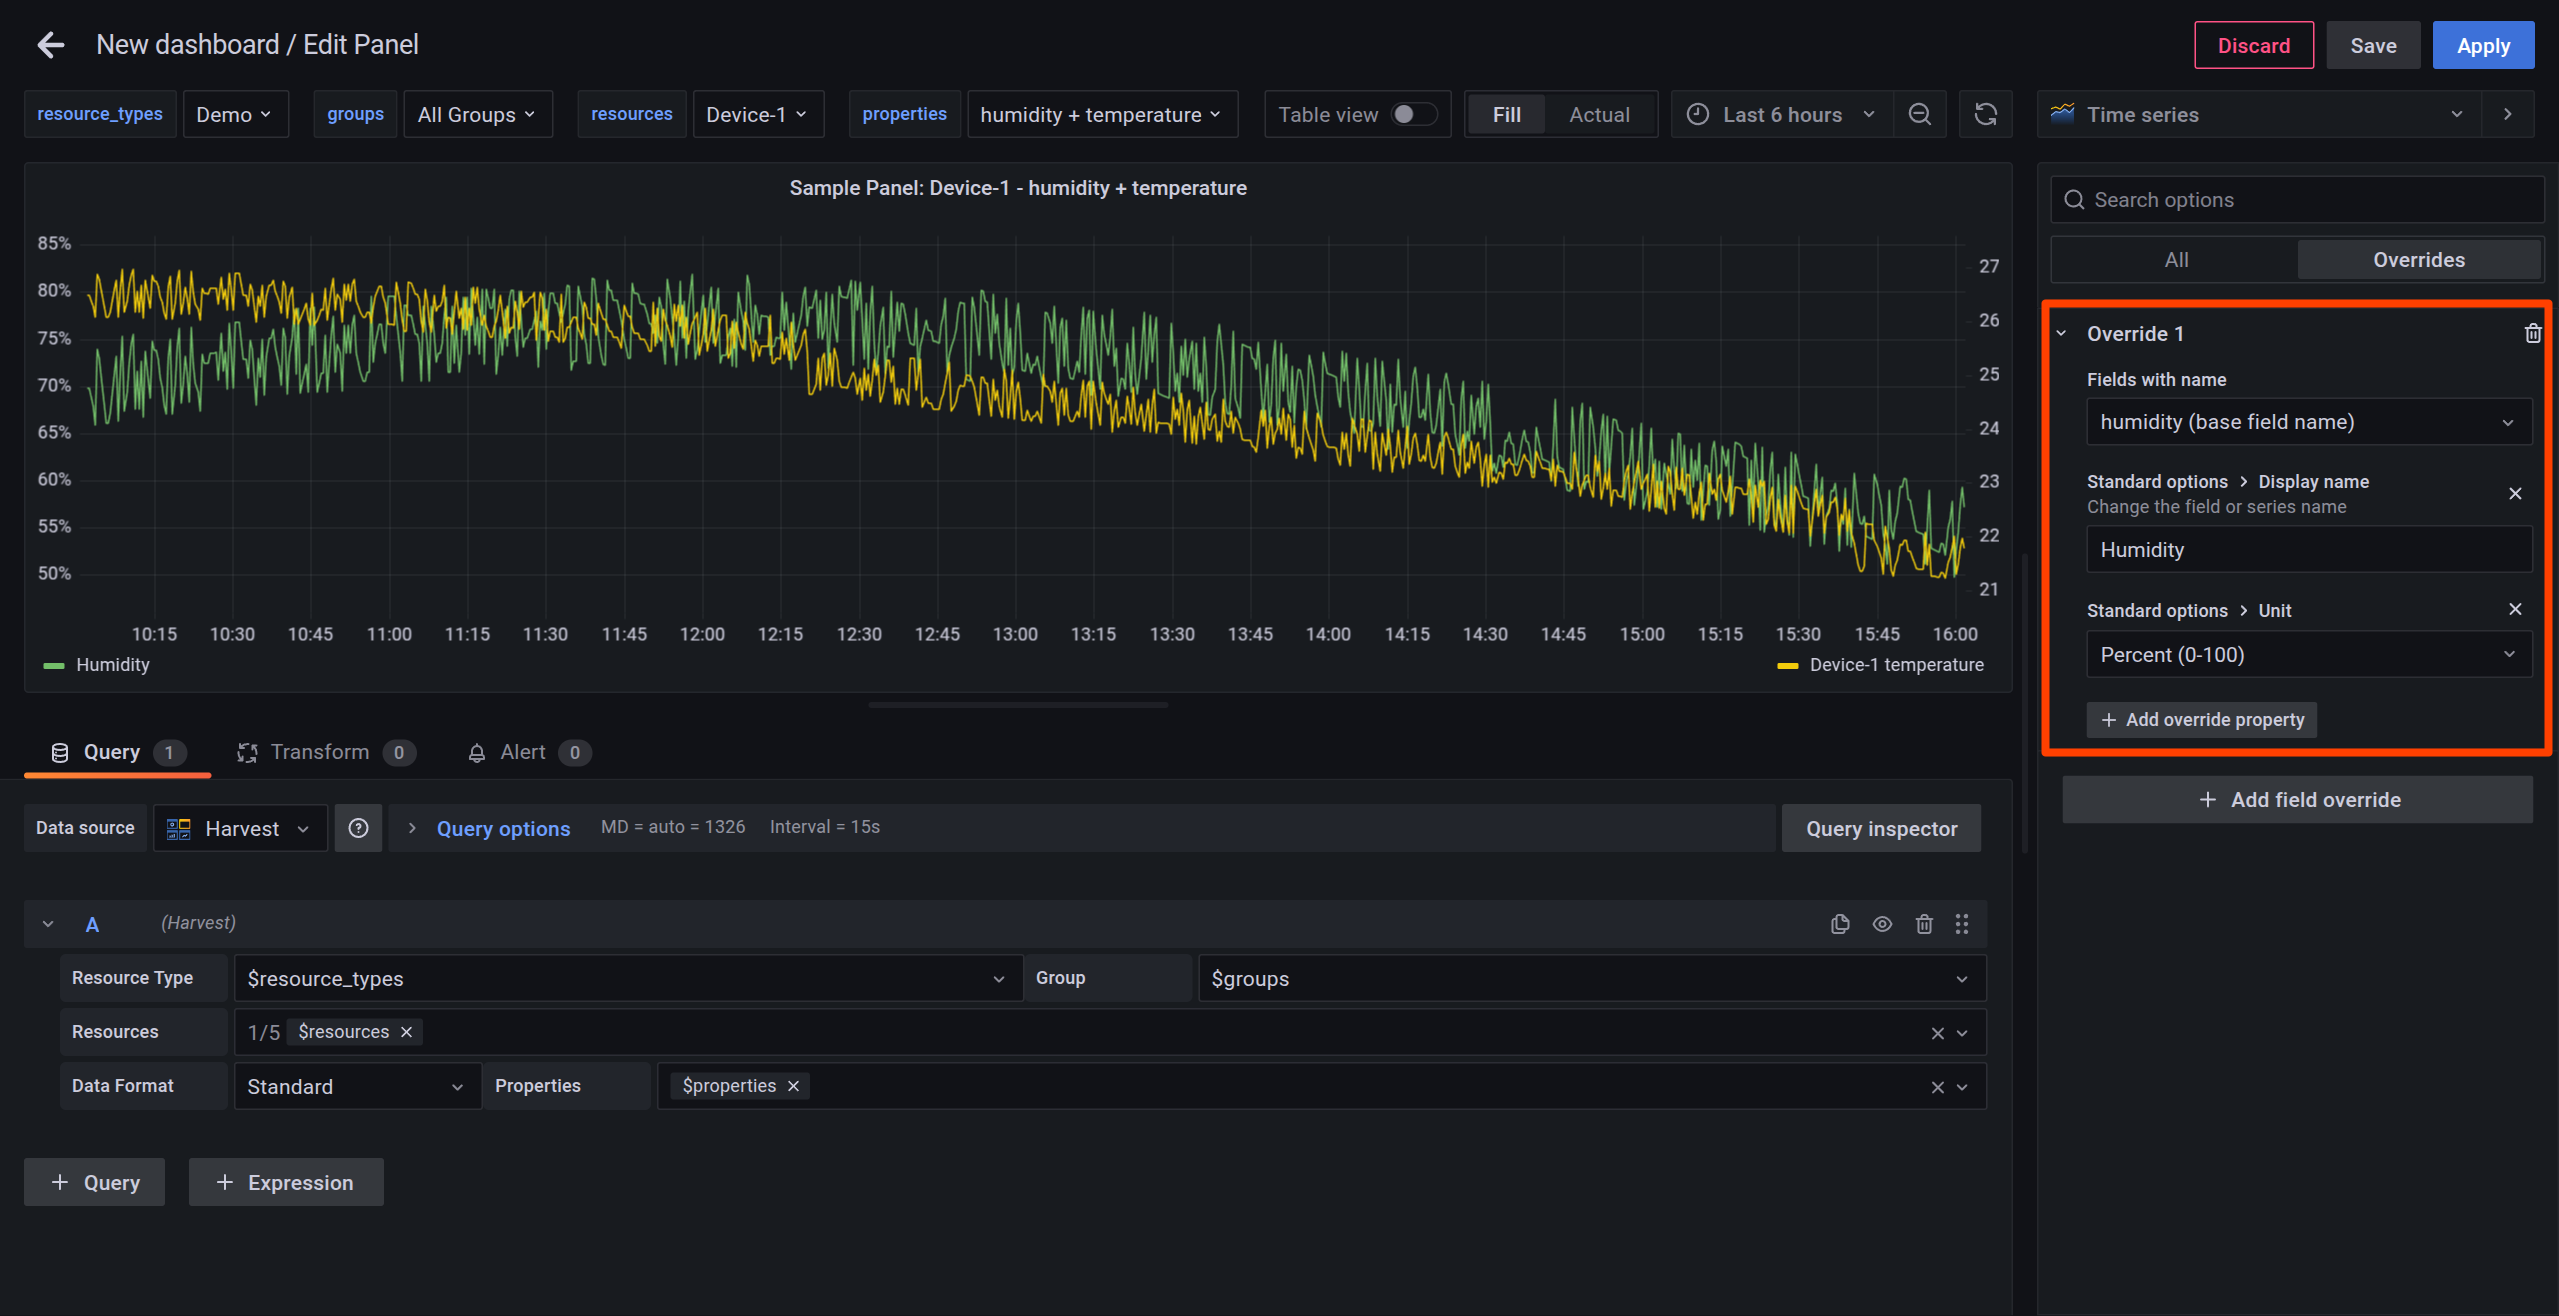Screen dimensions: 2559x1316
Task: Click Add field override
Action: coord(2297,800)
